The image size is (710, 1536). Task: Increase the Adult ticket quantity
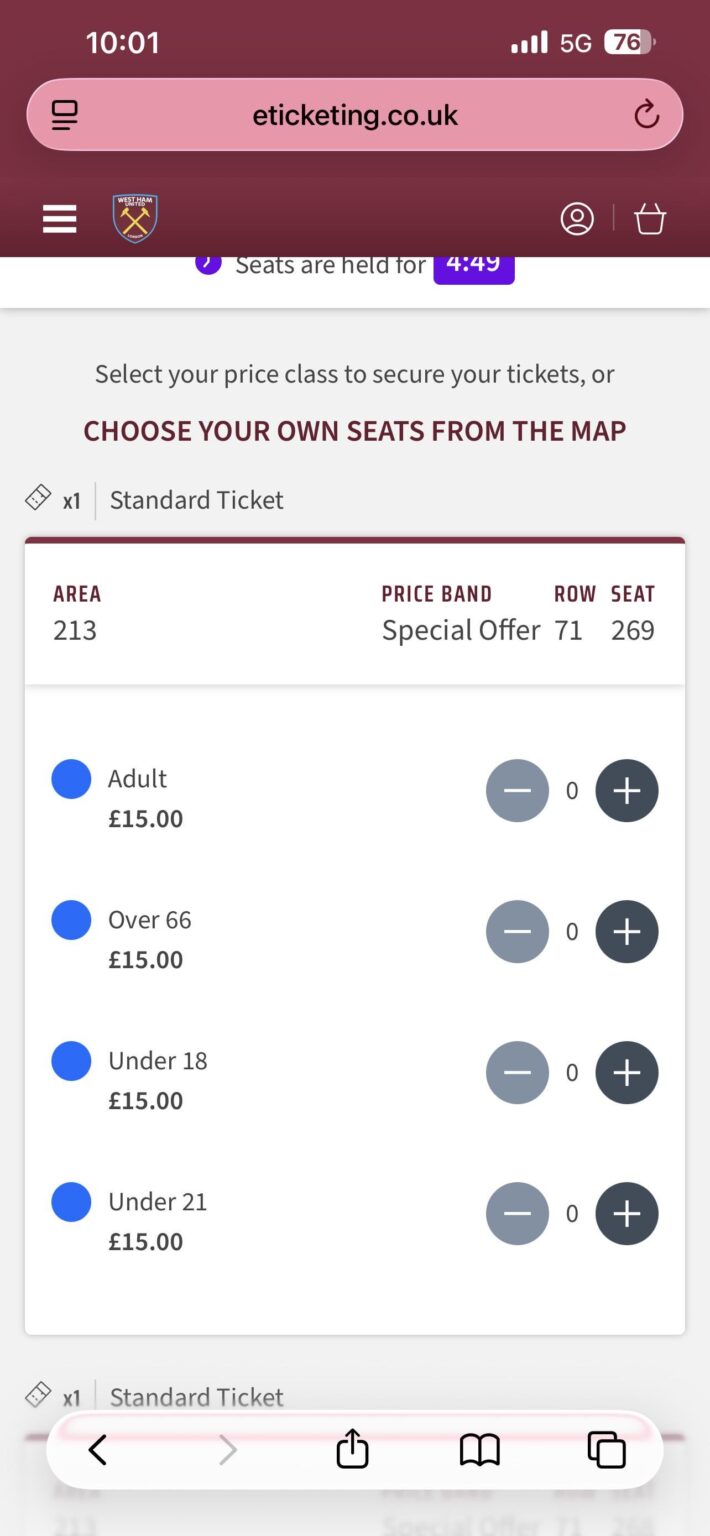pos(627,790)
